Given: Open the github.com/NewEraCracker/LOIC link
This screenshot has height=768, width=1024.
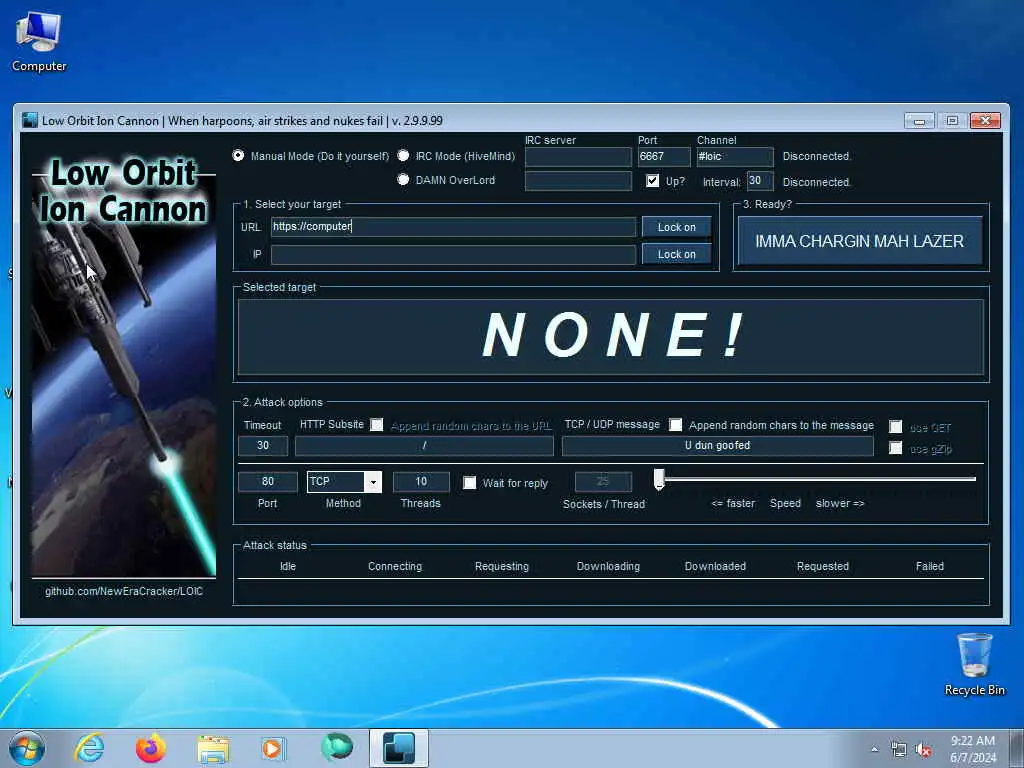Looking at the screenshot, I should pyautogui.click(x=124, y=591).
